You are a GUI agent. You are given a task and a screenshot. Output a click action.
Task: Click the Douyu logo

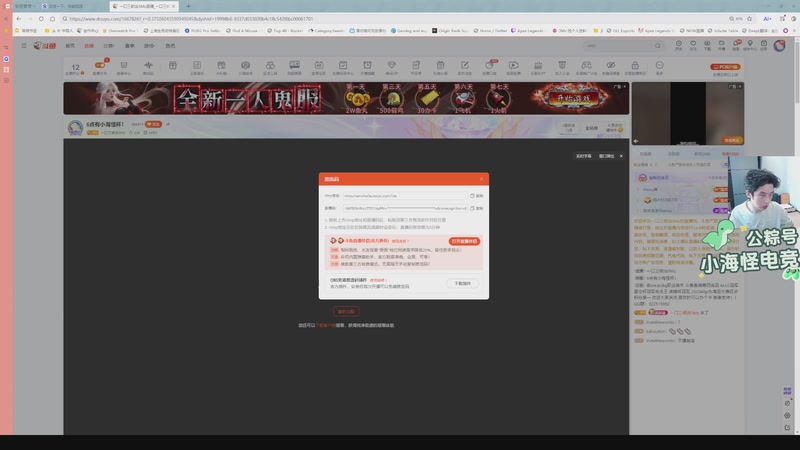[44, 45]
